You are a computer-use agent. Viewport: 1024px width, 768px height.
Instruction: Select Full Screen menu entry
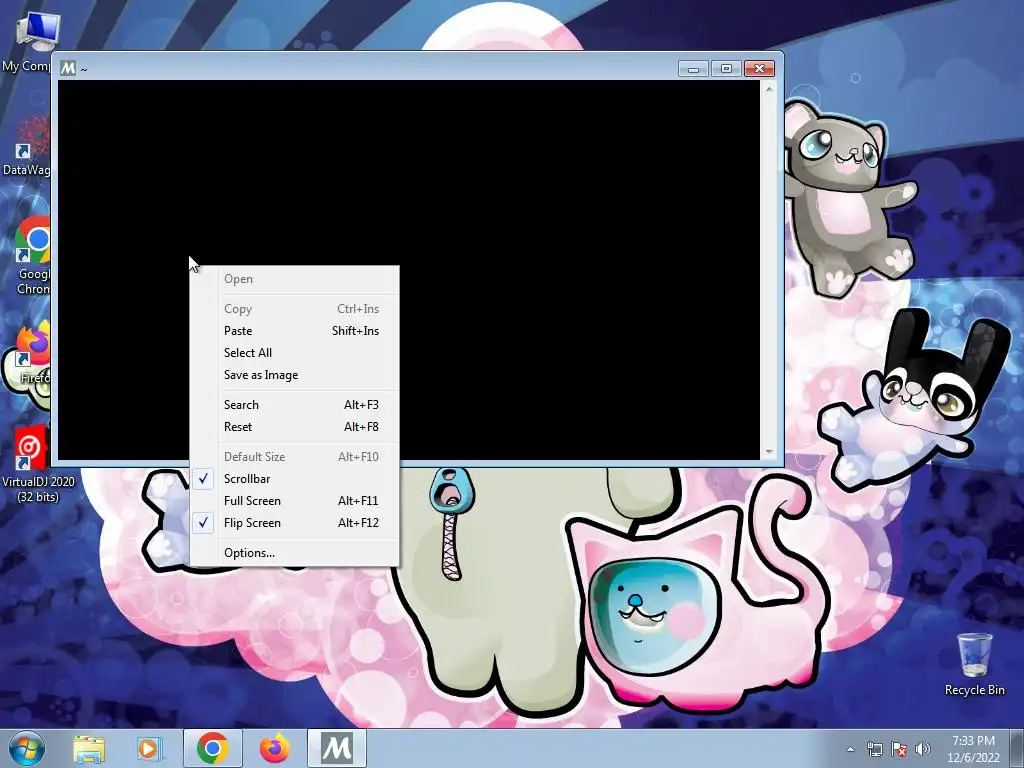click(295, 501)
